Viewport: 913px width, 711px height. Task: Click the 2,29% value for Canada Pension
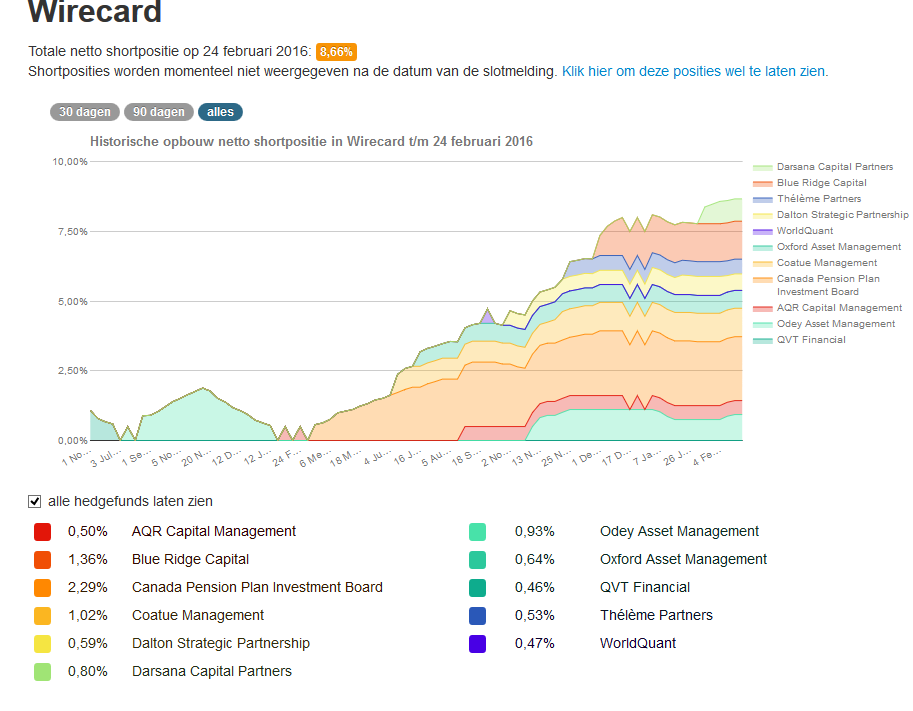[87, 587]
